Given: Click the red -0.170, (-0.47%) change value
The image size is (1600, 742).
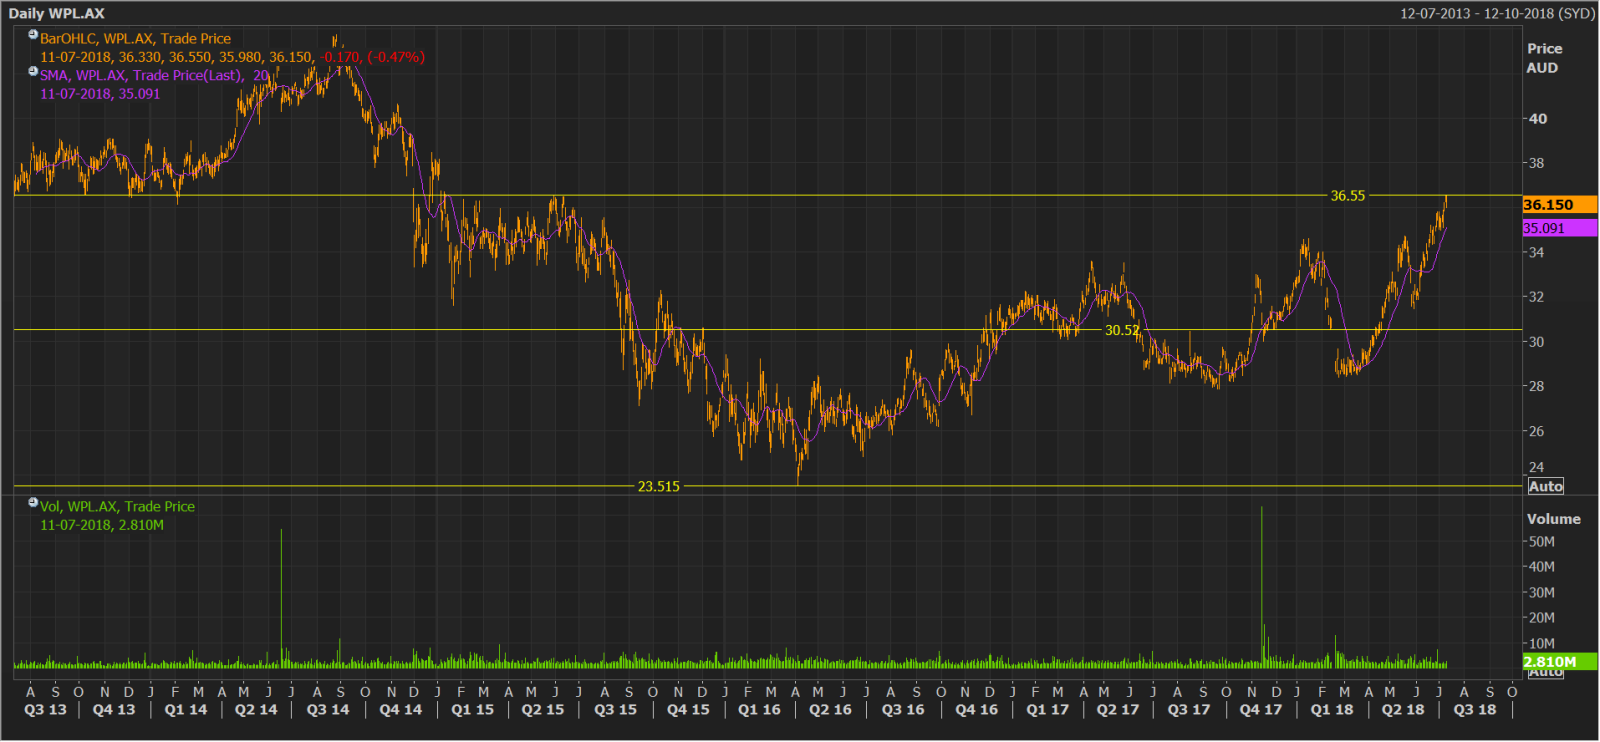Looking at the screenshot, I should click(372, 57).
